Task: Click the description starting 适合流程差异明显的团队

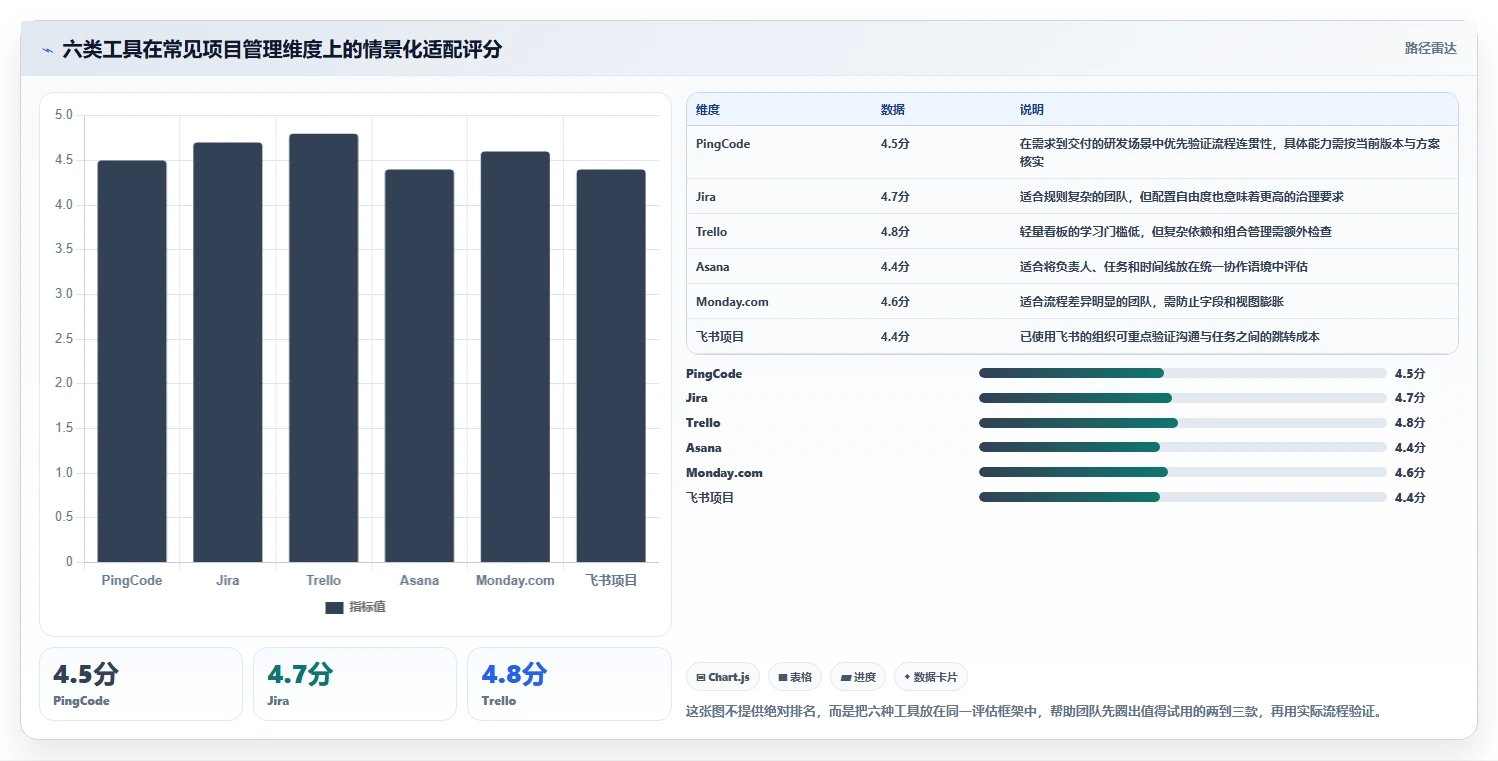Action: (1152, 302)
